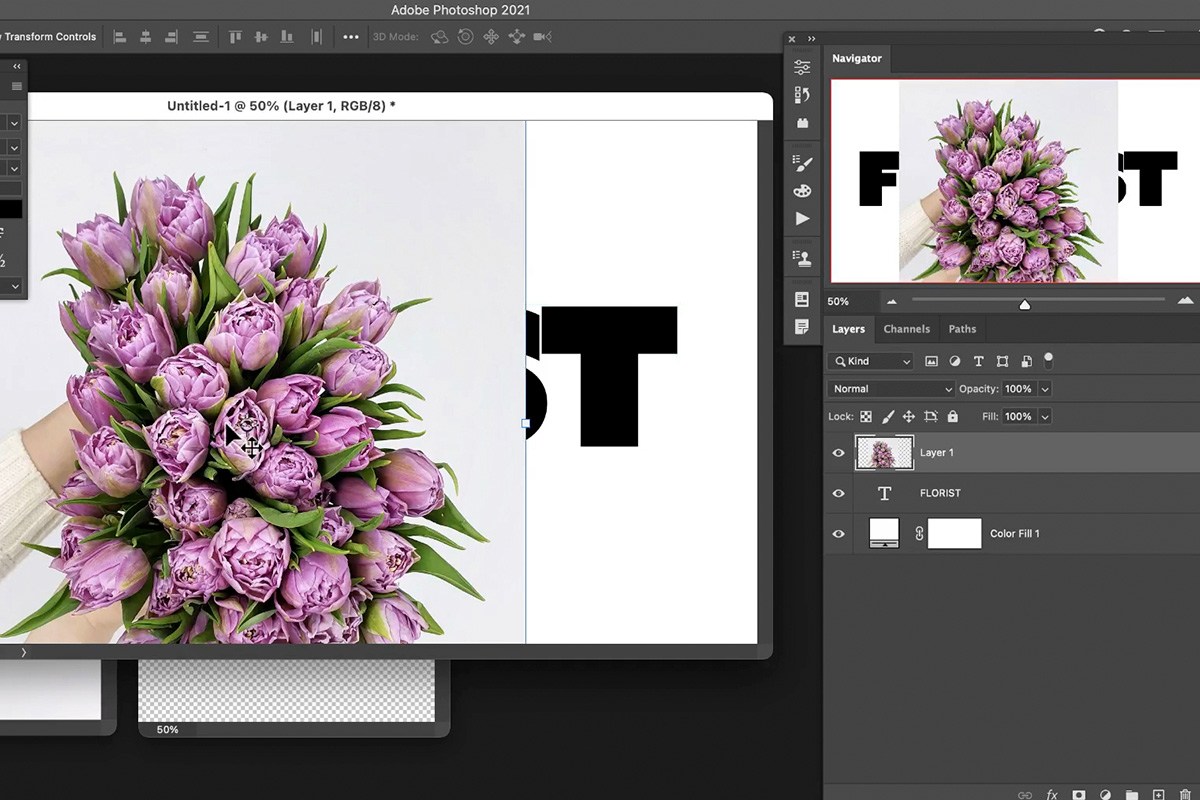
Task: Open the upper document-page panel icon in dock
Action: 802,299
